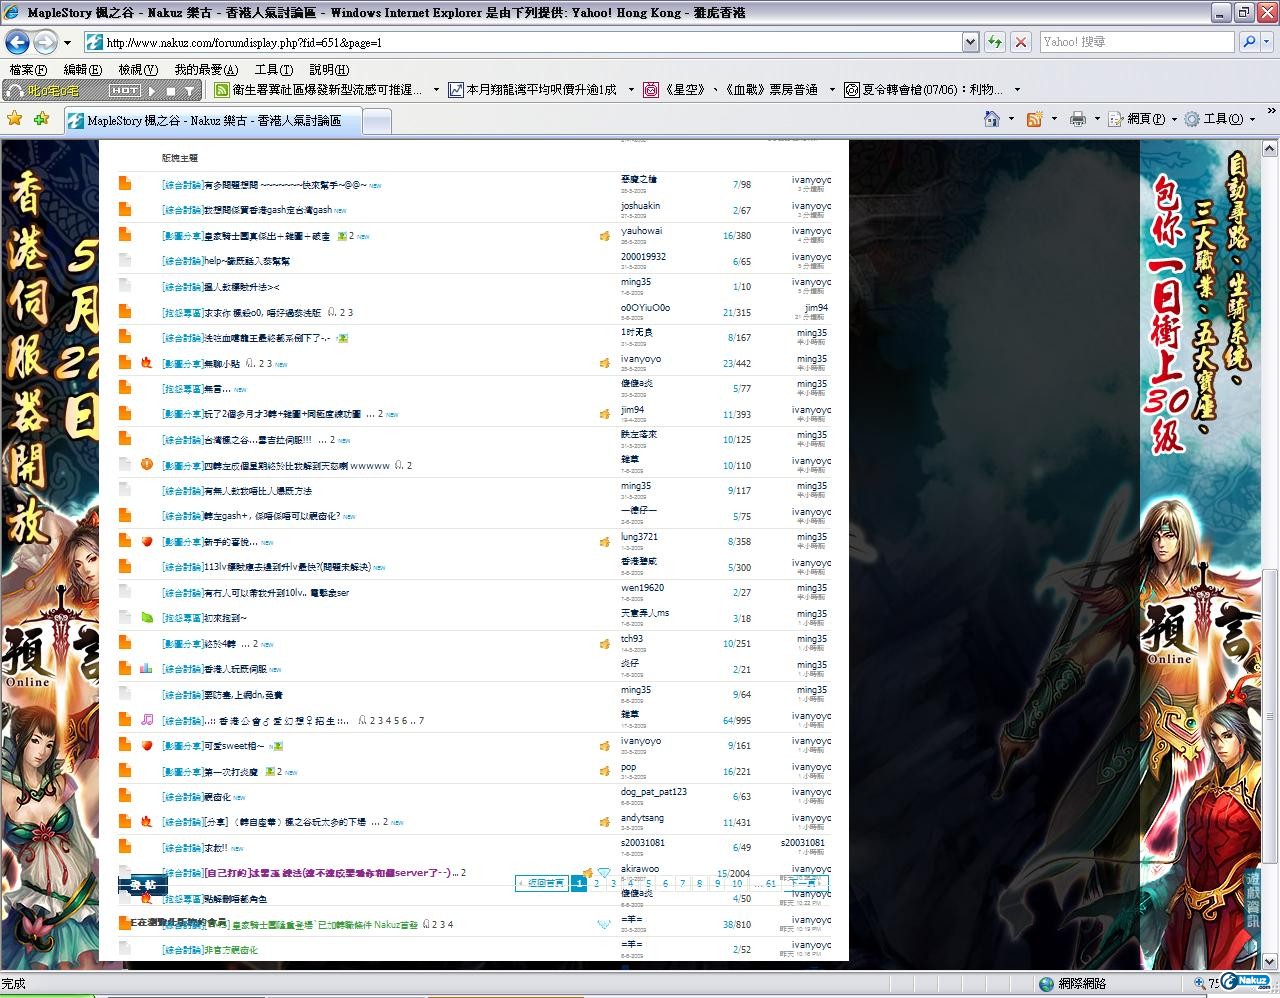The width and height of the screenshot is (1280, 998).
Task: Open the address bar URL dropdown
Action: click(970, 42)
